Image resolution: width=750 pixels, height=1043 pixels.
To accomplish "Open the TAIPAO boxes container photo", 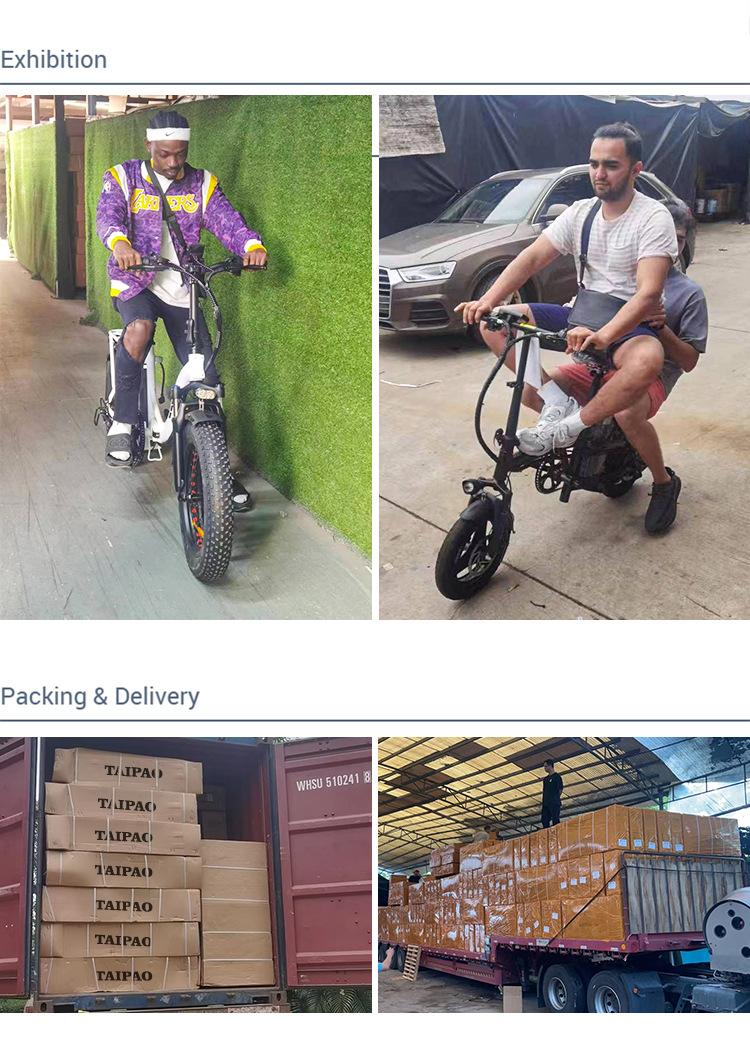I will [186, 875].
